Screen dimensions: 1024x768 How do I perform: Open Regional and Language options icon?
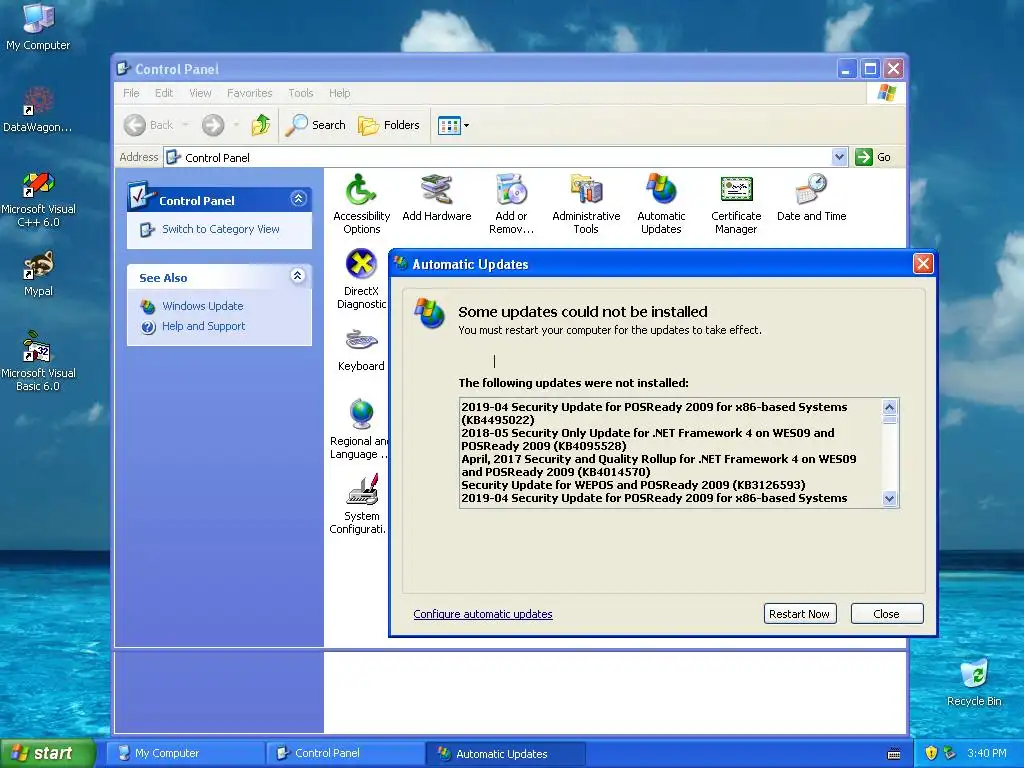[359, 429]
